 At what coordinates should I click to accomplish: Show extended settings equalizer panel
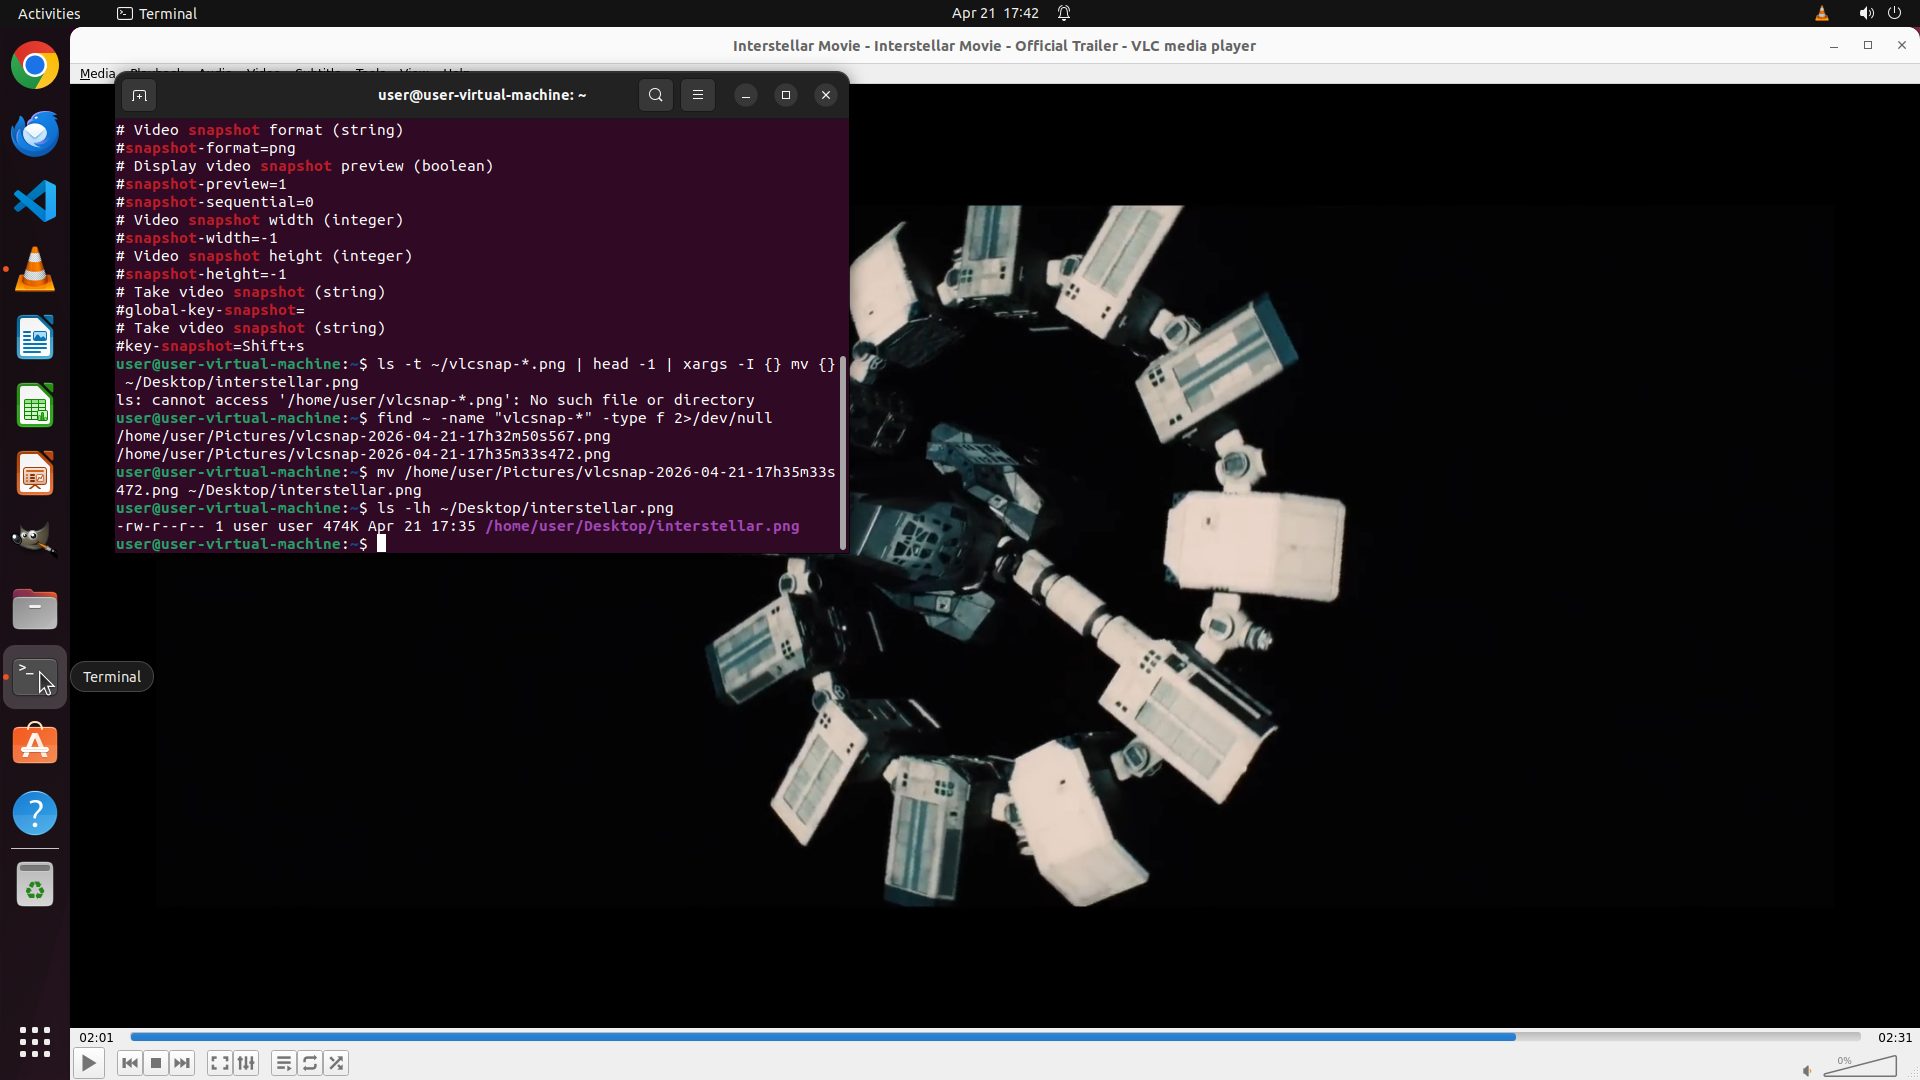(246, 1063)
